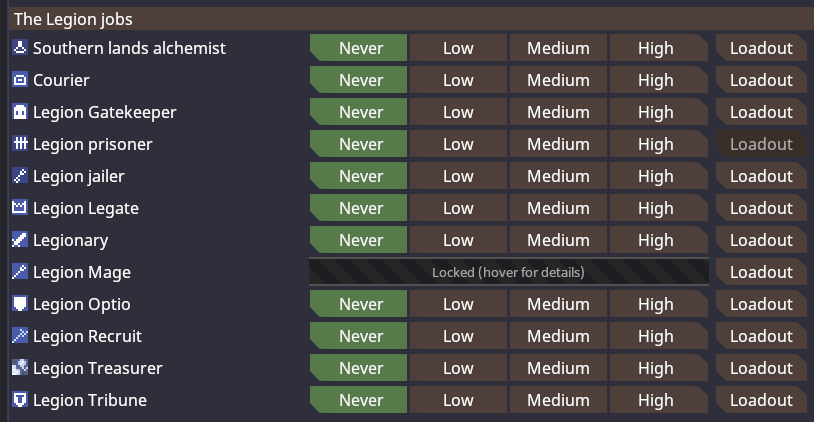Open Loadout for Legion Gatekeeper
814x422 pixels.
[761, 112]
